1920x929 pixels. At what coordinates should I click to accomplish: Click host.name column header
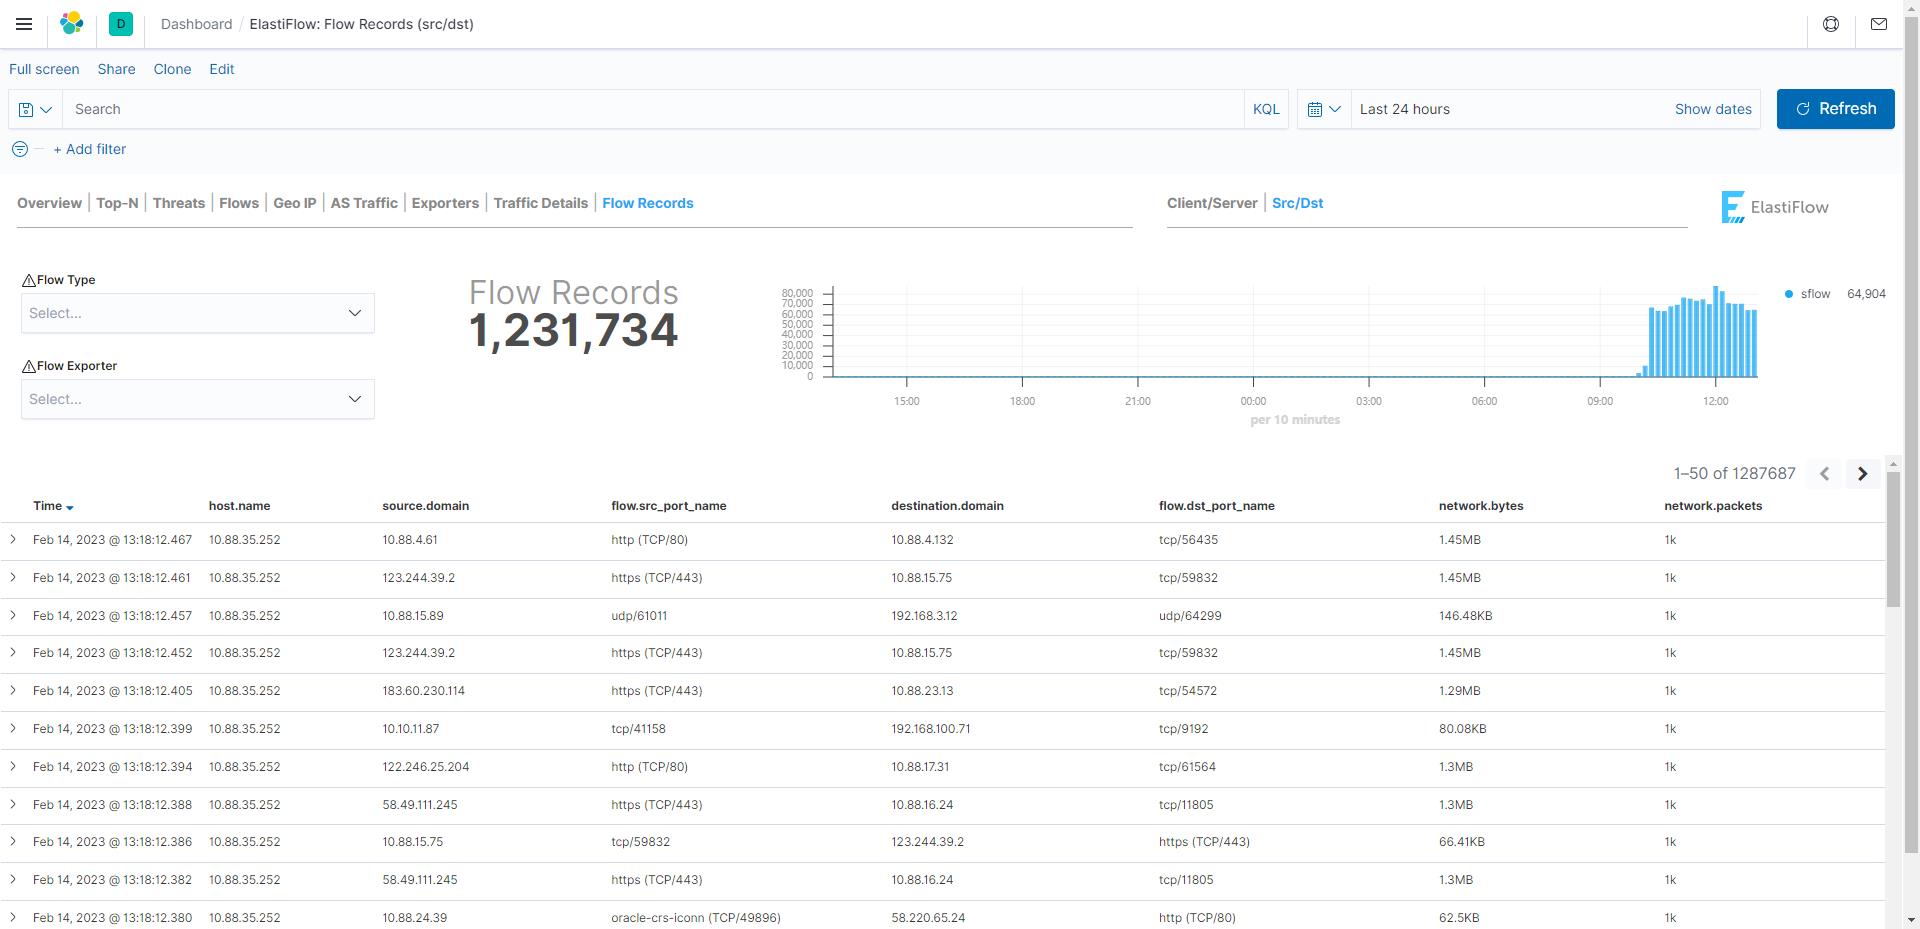(x=239, y=506)
